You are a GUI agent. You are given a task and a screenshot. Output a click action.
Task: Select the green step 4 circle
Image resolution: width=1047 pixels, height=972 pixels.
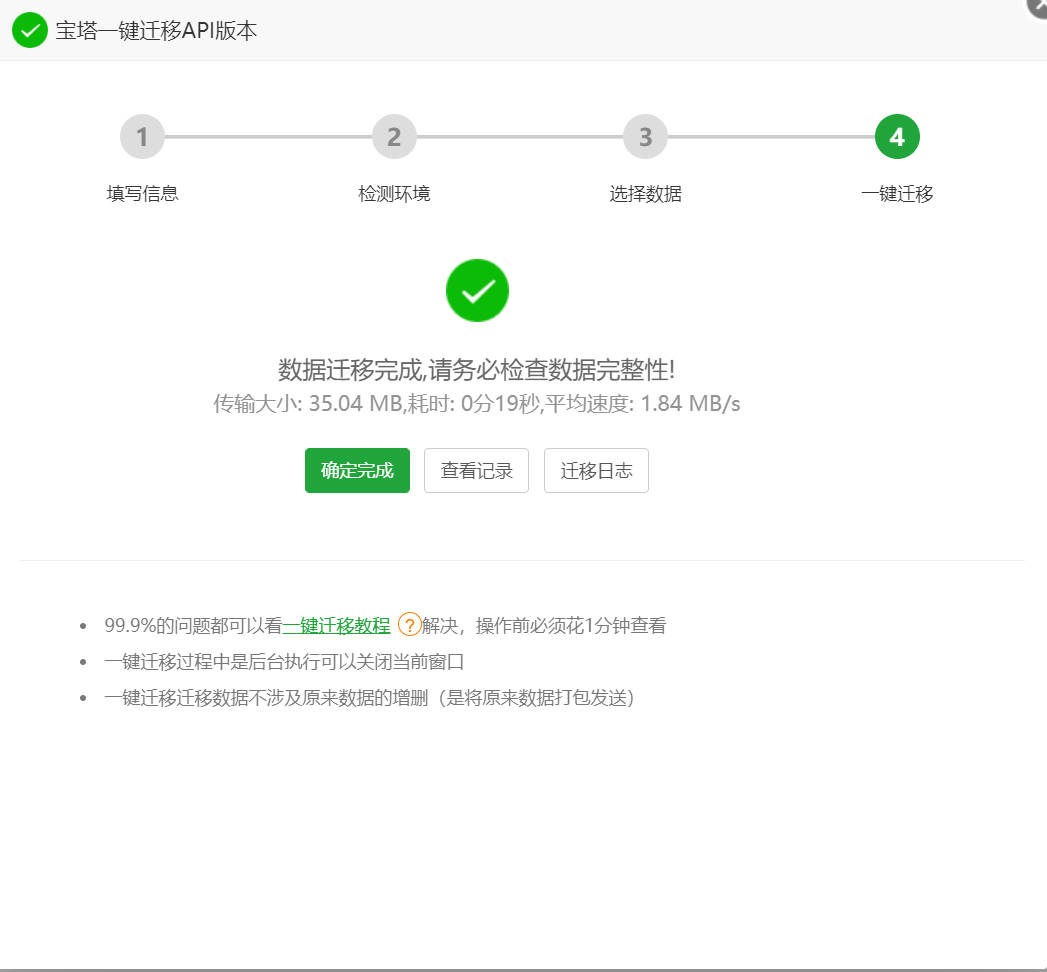(897, 136)
